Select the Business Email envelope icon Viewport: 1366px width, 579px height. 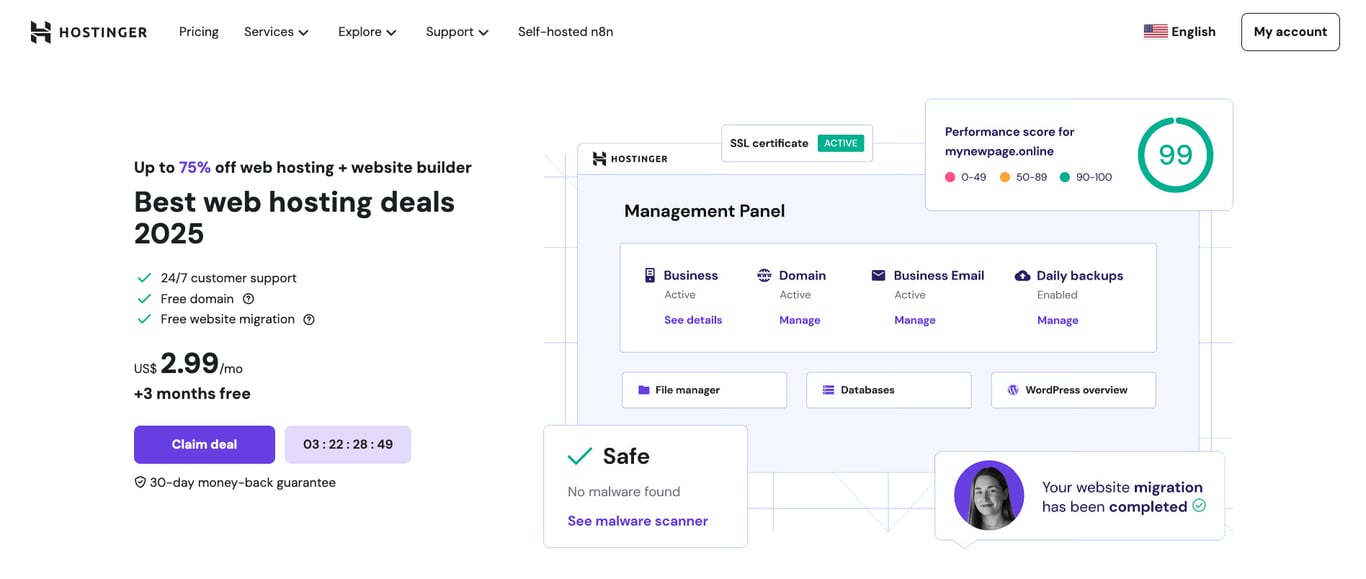[x=878, y=275]
